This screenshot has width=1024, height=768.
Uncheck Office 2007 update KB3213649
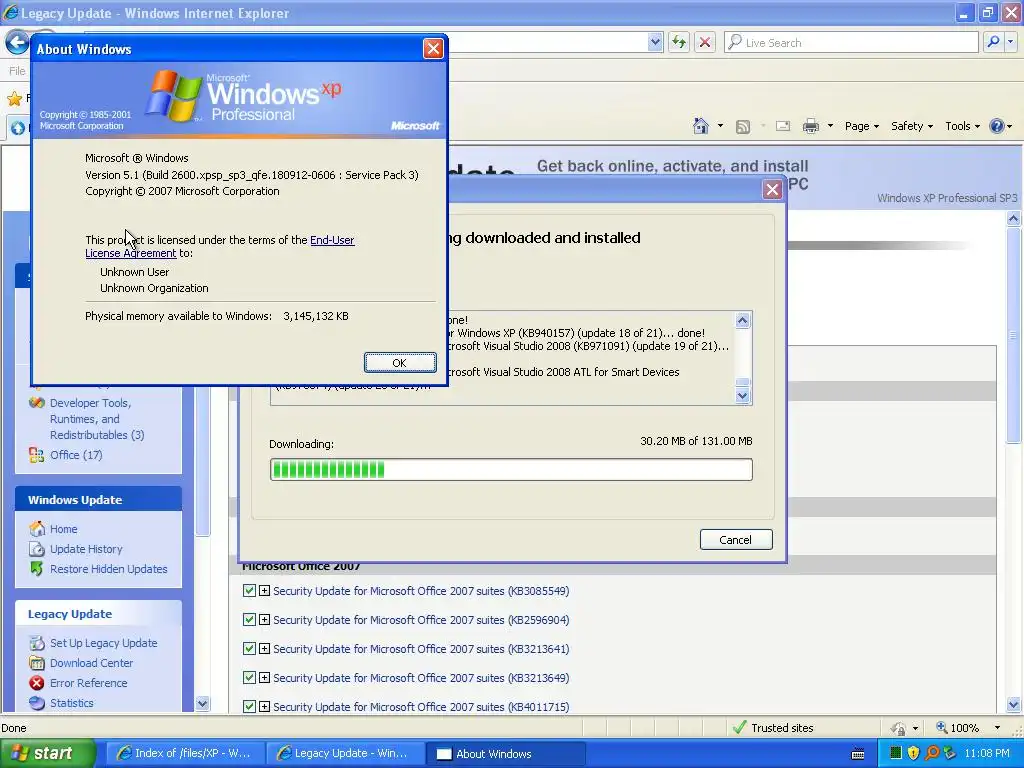[249, 677]
